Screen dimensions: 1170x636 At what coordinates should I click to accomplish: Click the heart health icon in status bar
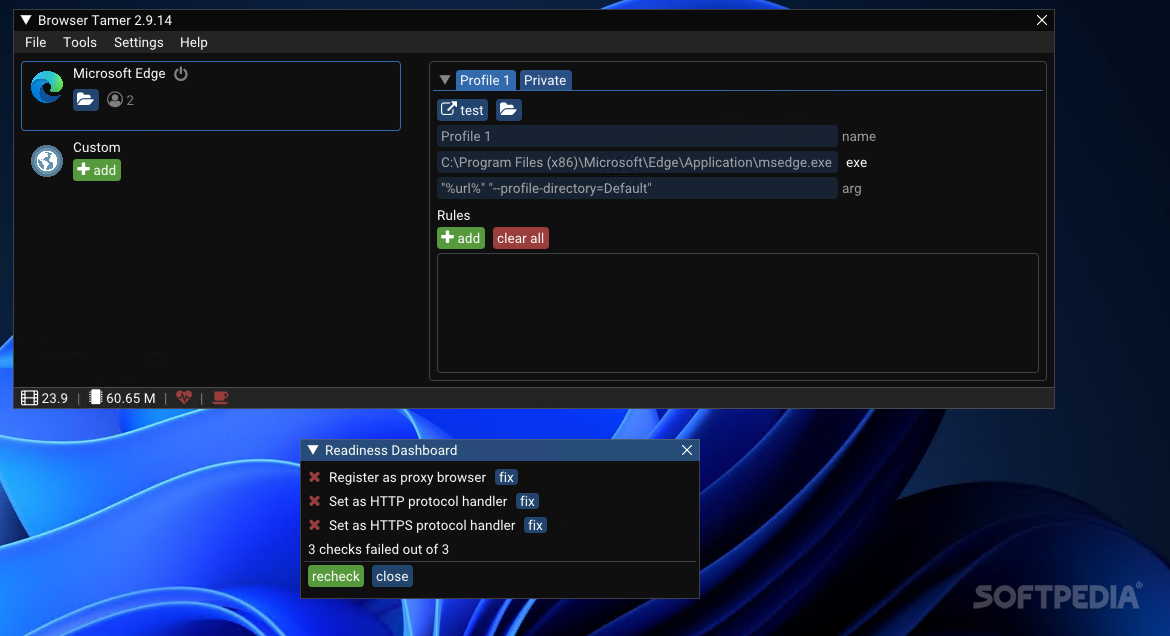[184, 398]
